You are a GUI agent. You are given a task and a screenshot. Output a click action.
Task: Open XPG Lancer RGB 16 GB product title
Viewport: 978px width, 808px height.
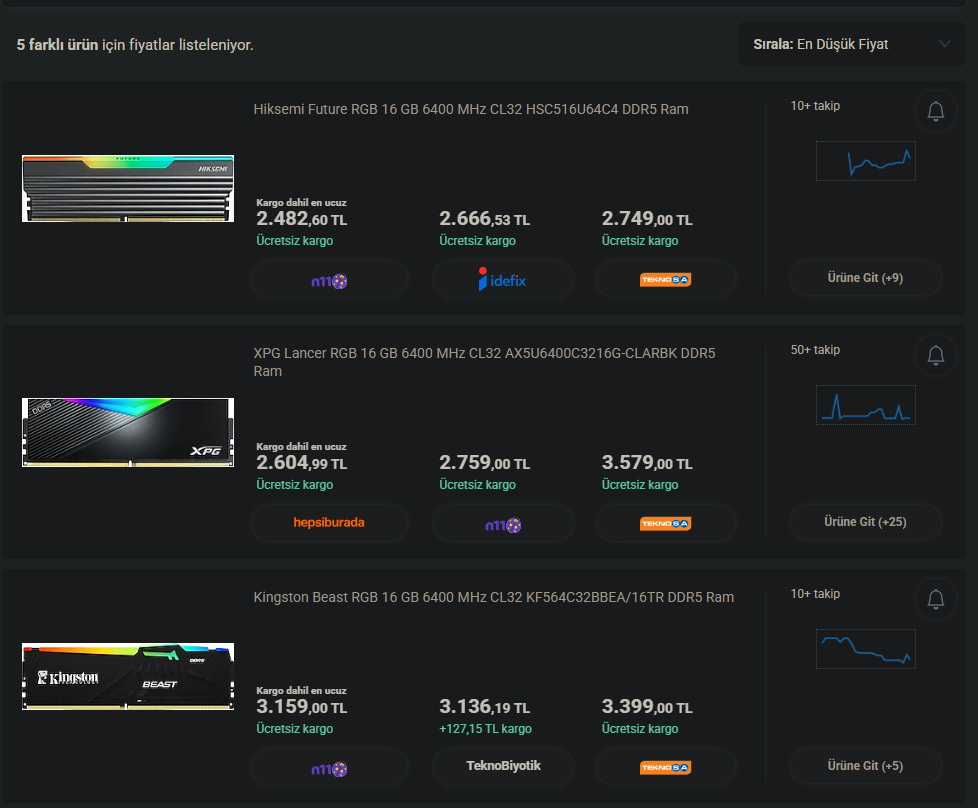tap(484, 362)
